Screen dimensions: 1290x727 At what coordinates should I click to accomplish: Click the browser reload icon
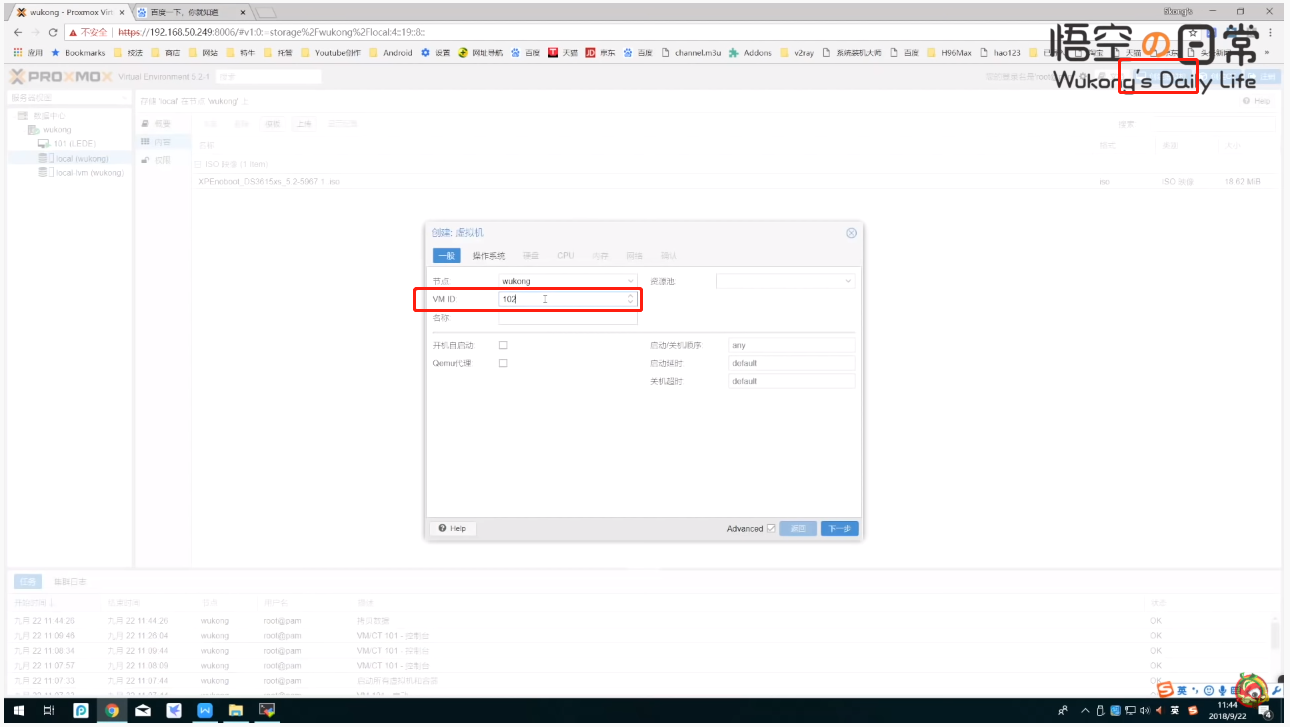pyautogui.click(x=53, y=32)
